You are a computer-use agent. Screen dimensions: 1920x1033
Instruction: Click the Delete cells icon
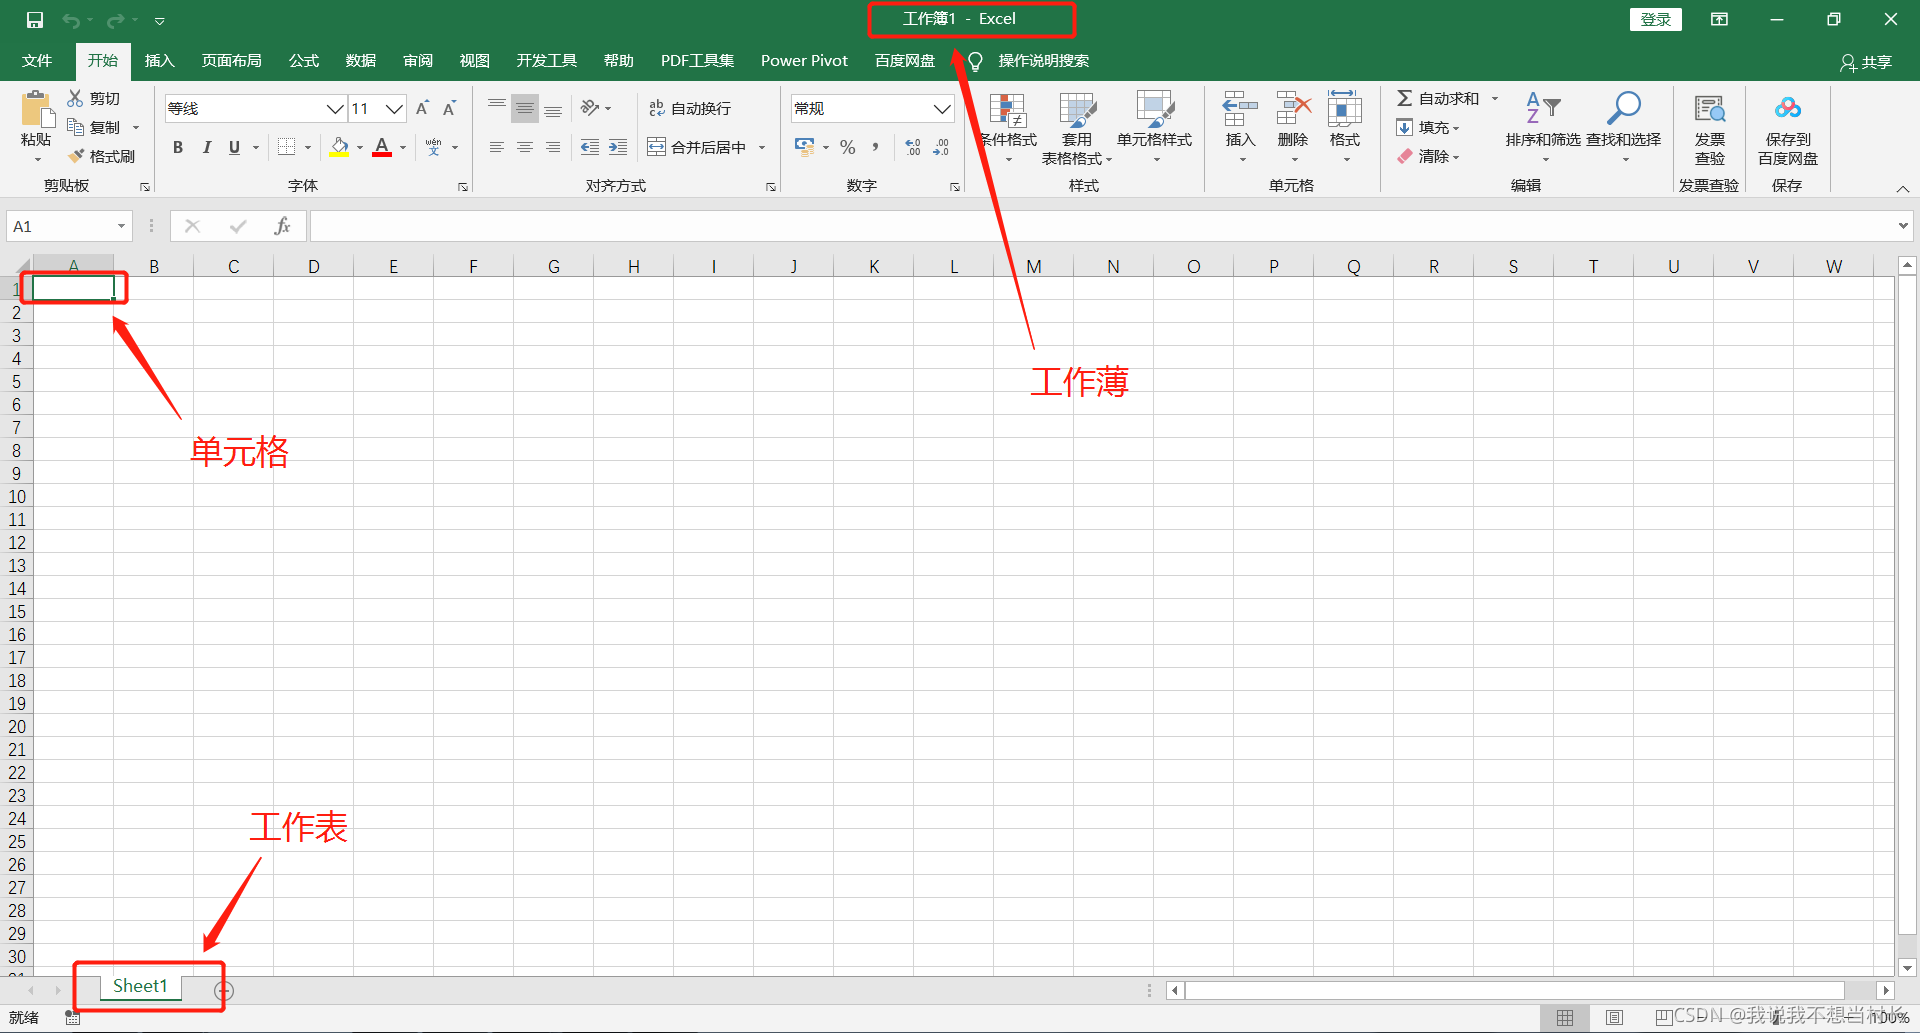click(1293, 109)
